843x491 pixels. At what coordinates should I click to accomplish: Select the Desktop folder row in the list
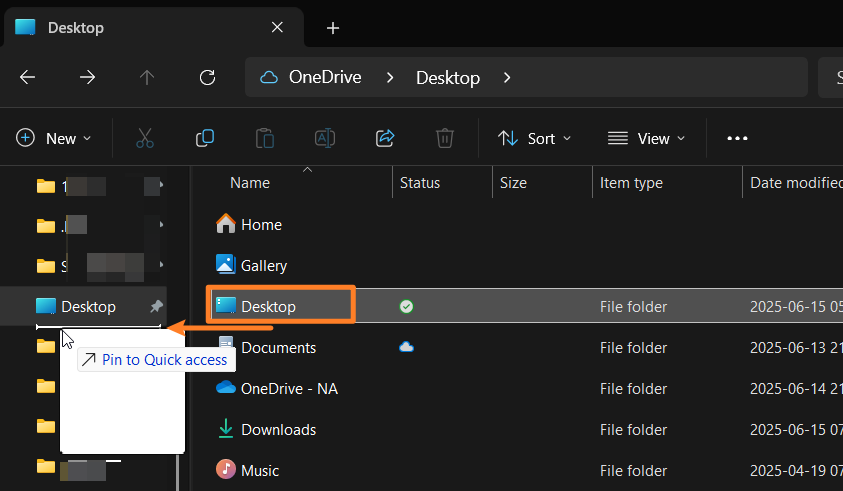point(527,306)
